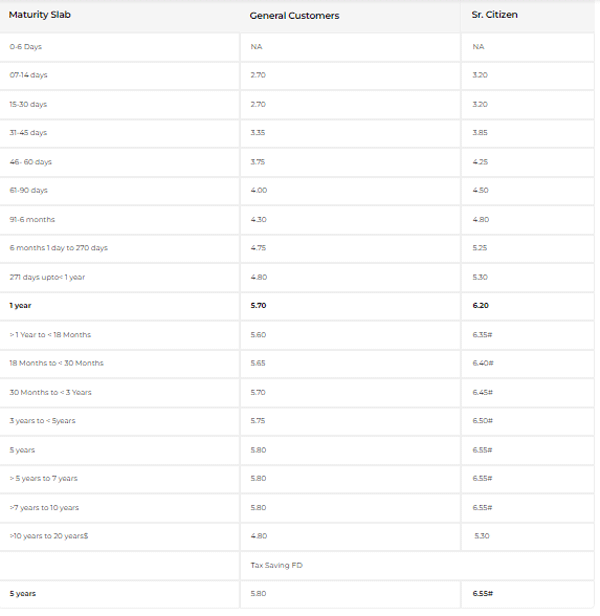Select the 6.45# senior citizen rate
The height and width of the screenshot is (616, 600).
pos(483,392)
